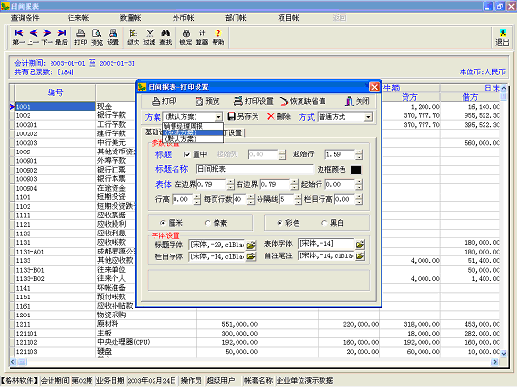Adjust the 栏目行高 column height spinner
517x387 pixels.
359,199
